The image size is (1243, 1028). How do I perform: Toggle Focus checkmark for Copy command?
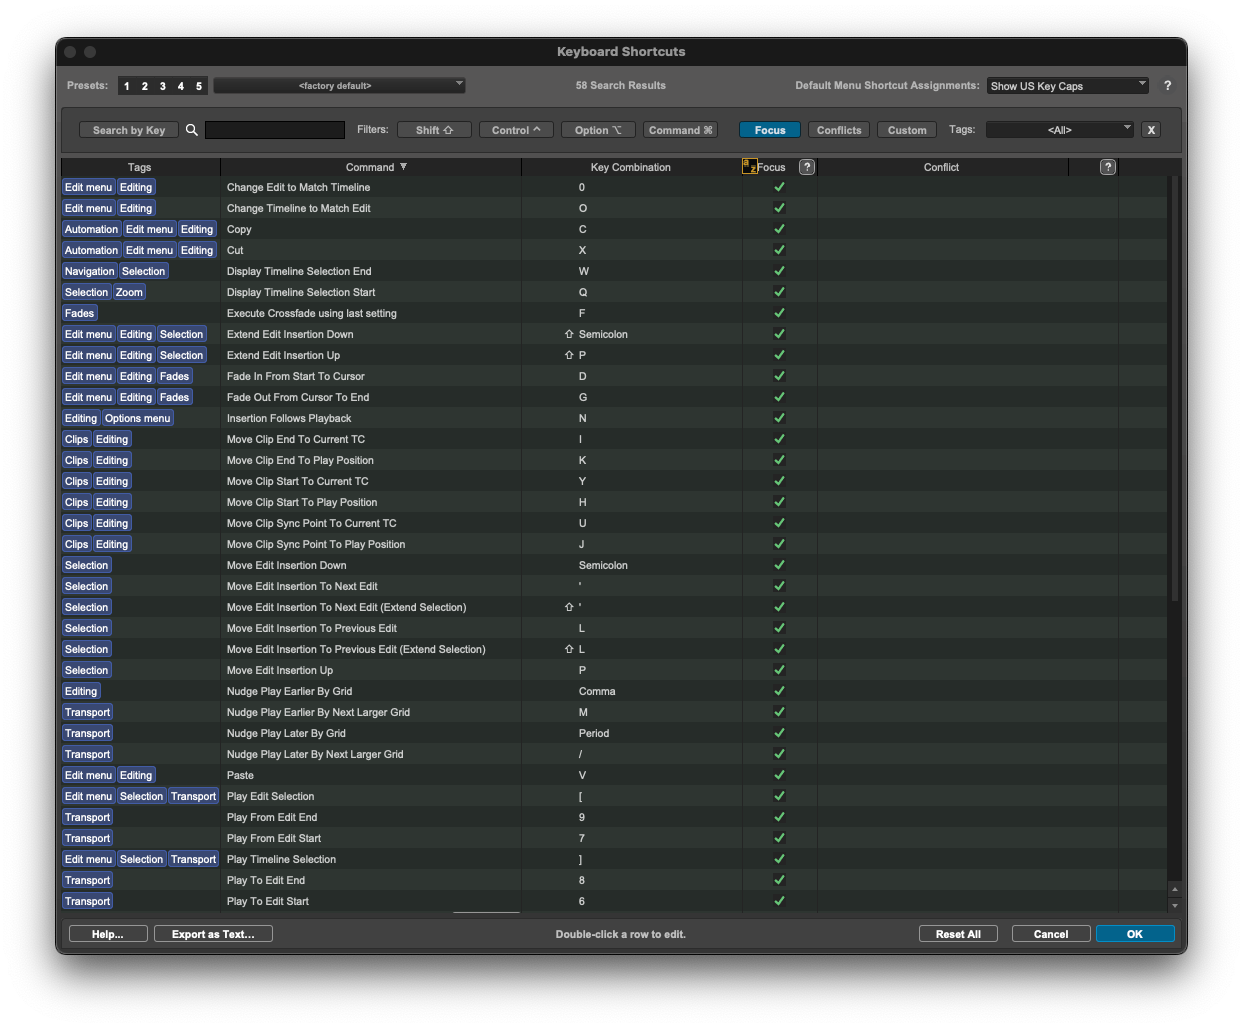[779, 229]
